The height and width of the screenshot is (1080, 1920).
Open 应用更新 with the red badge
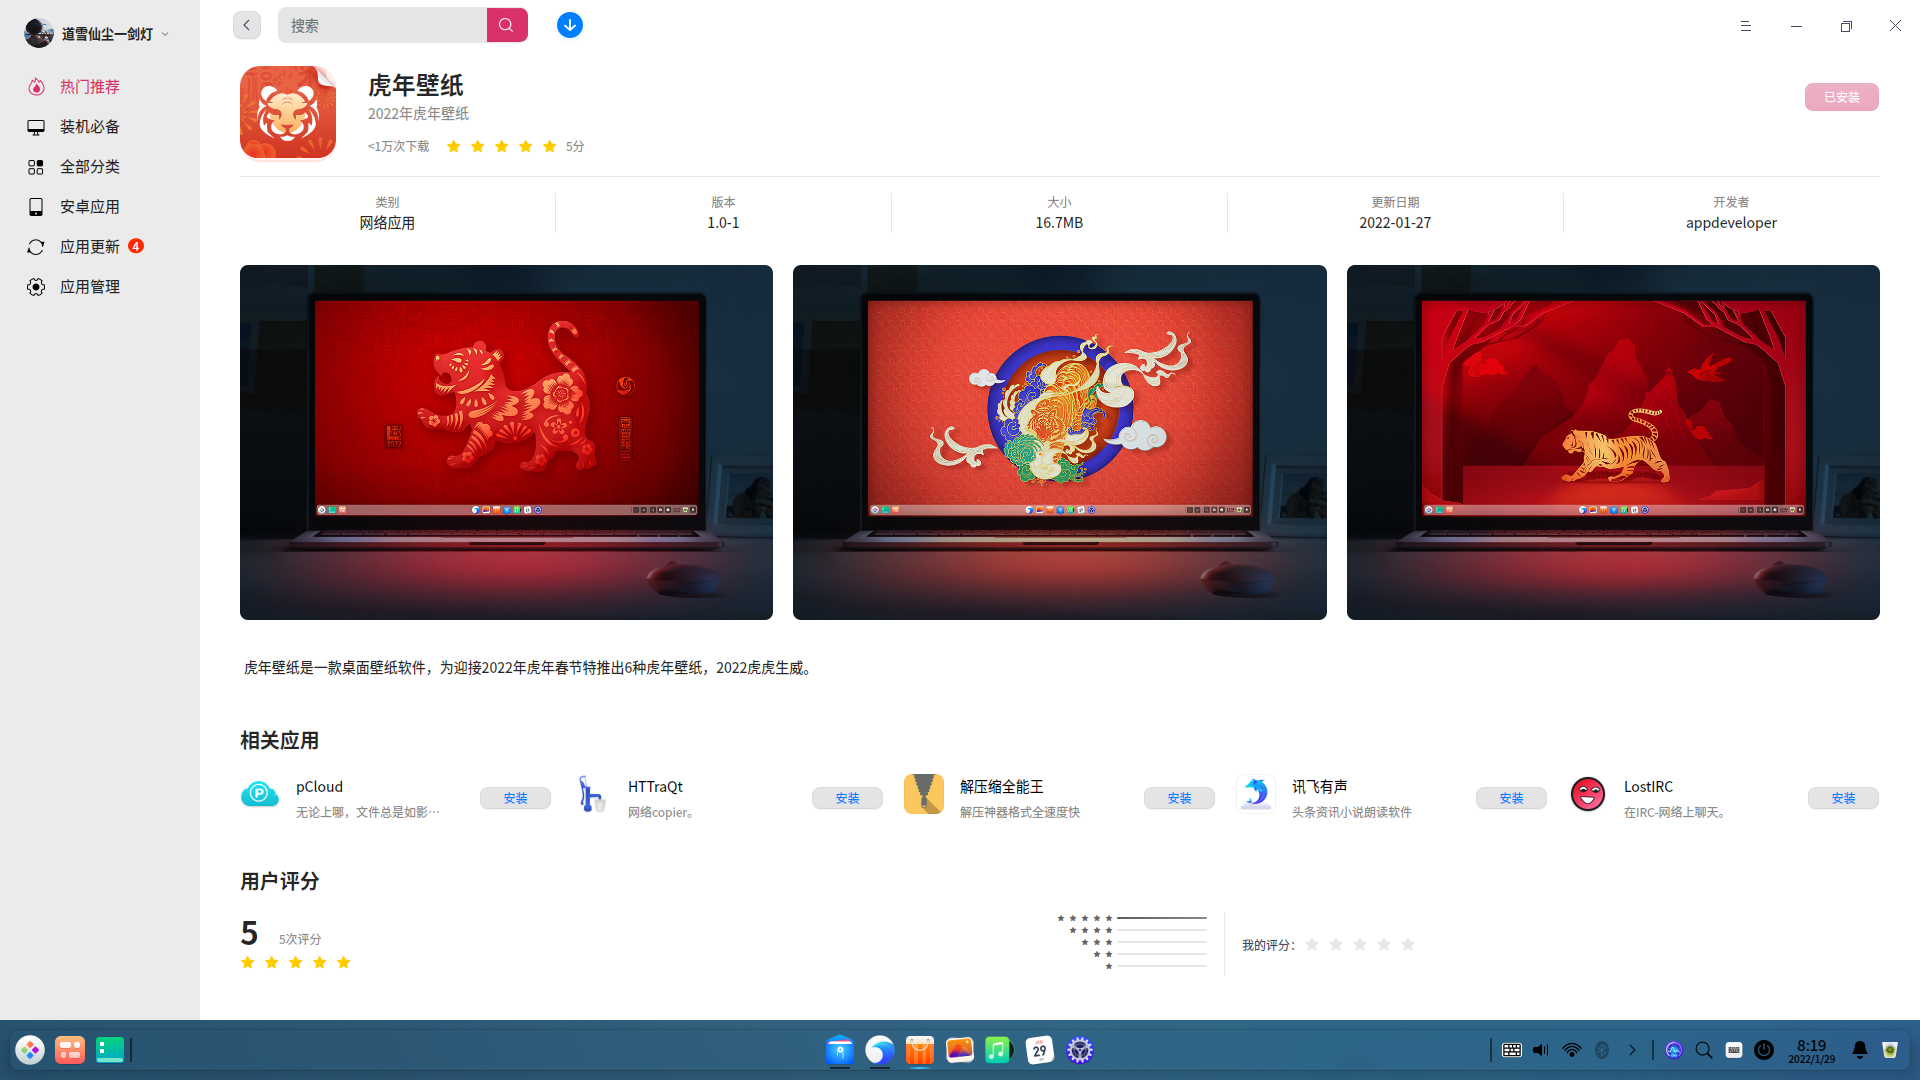[90, 246]
